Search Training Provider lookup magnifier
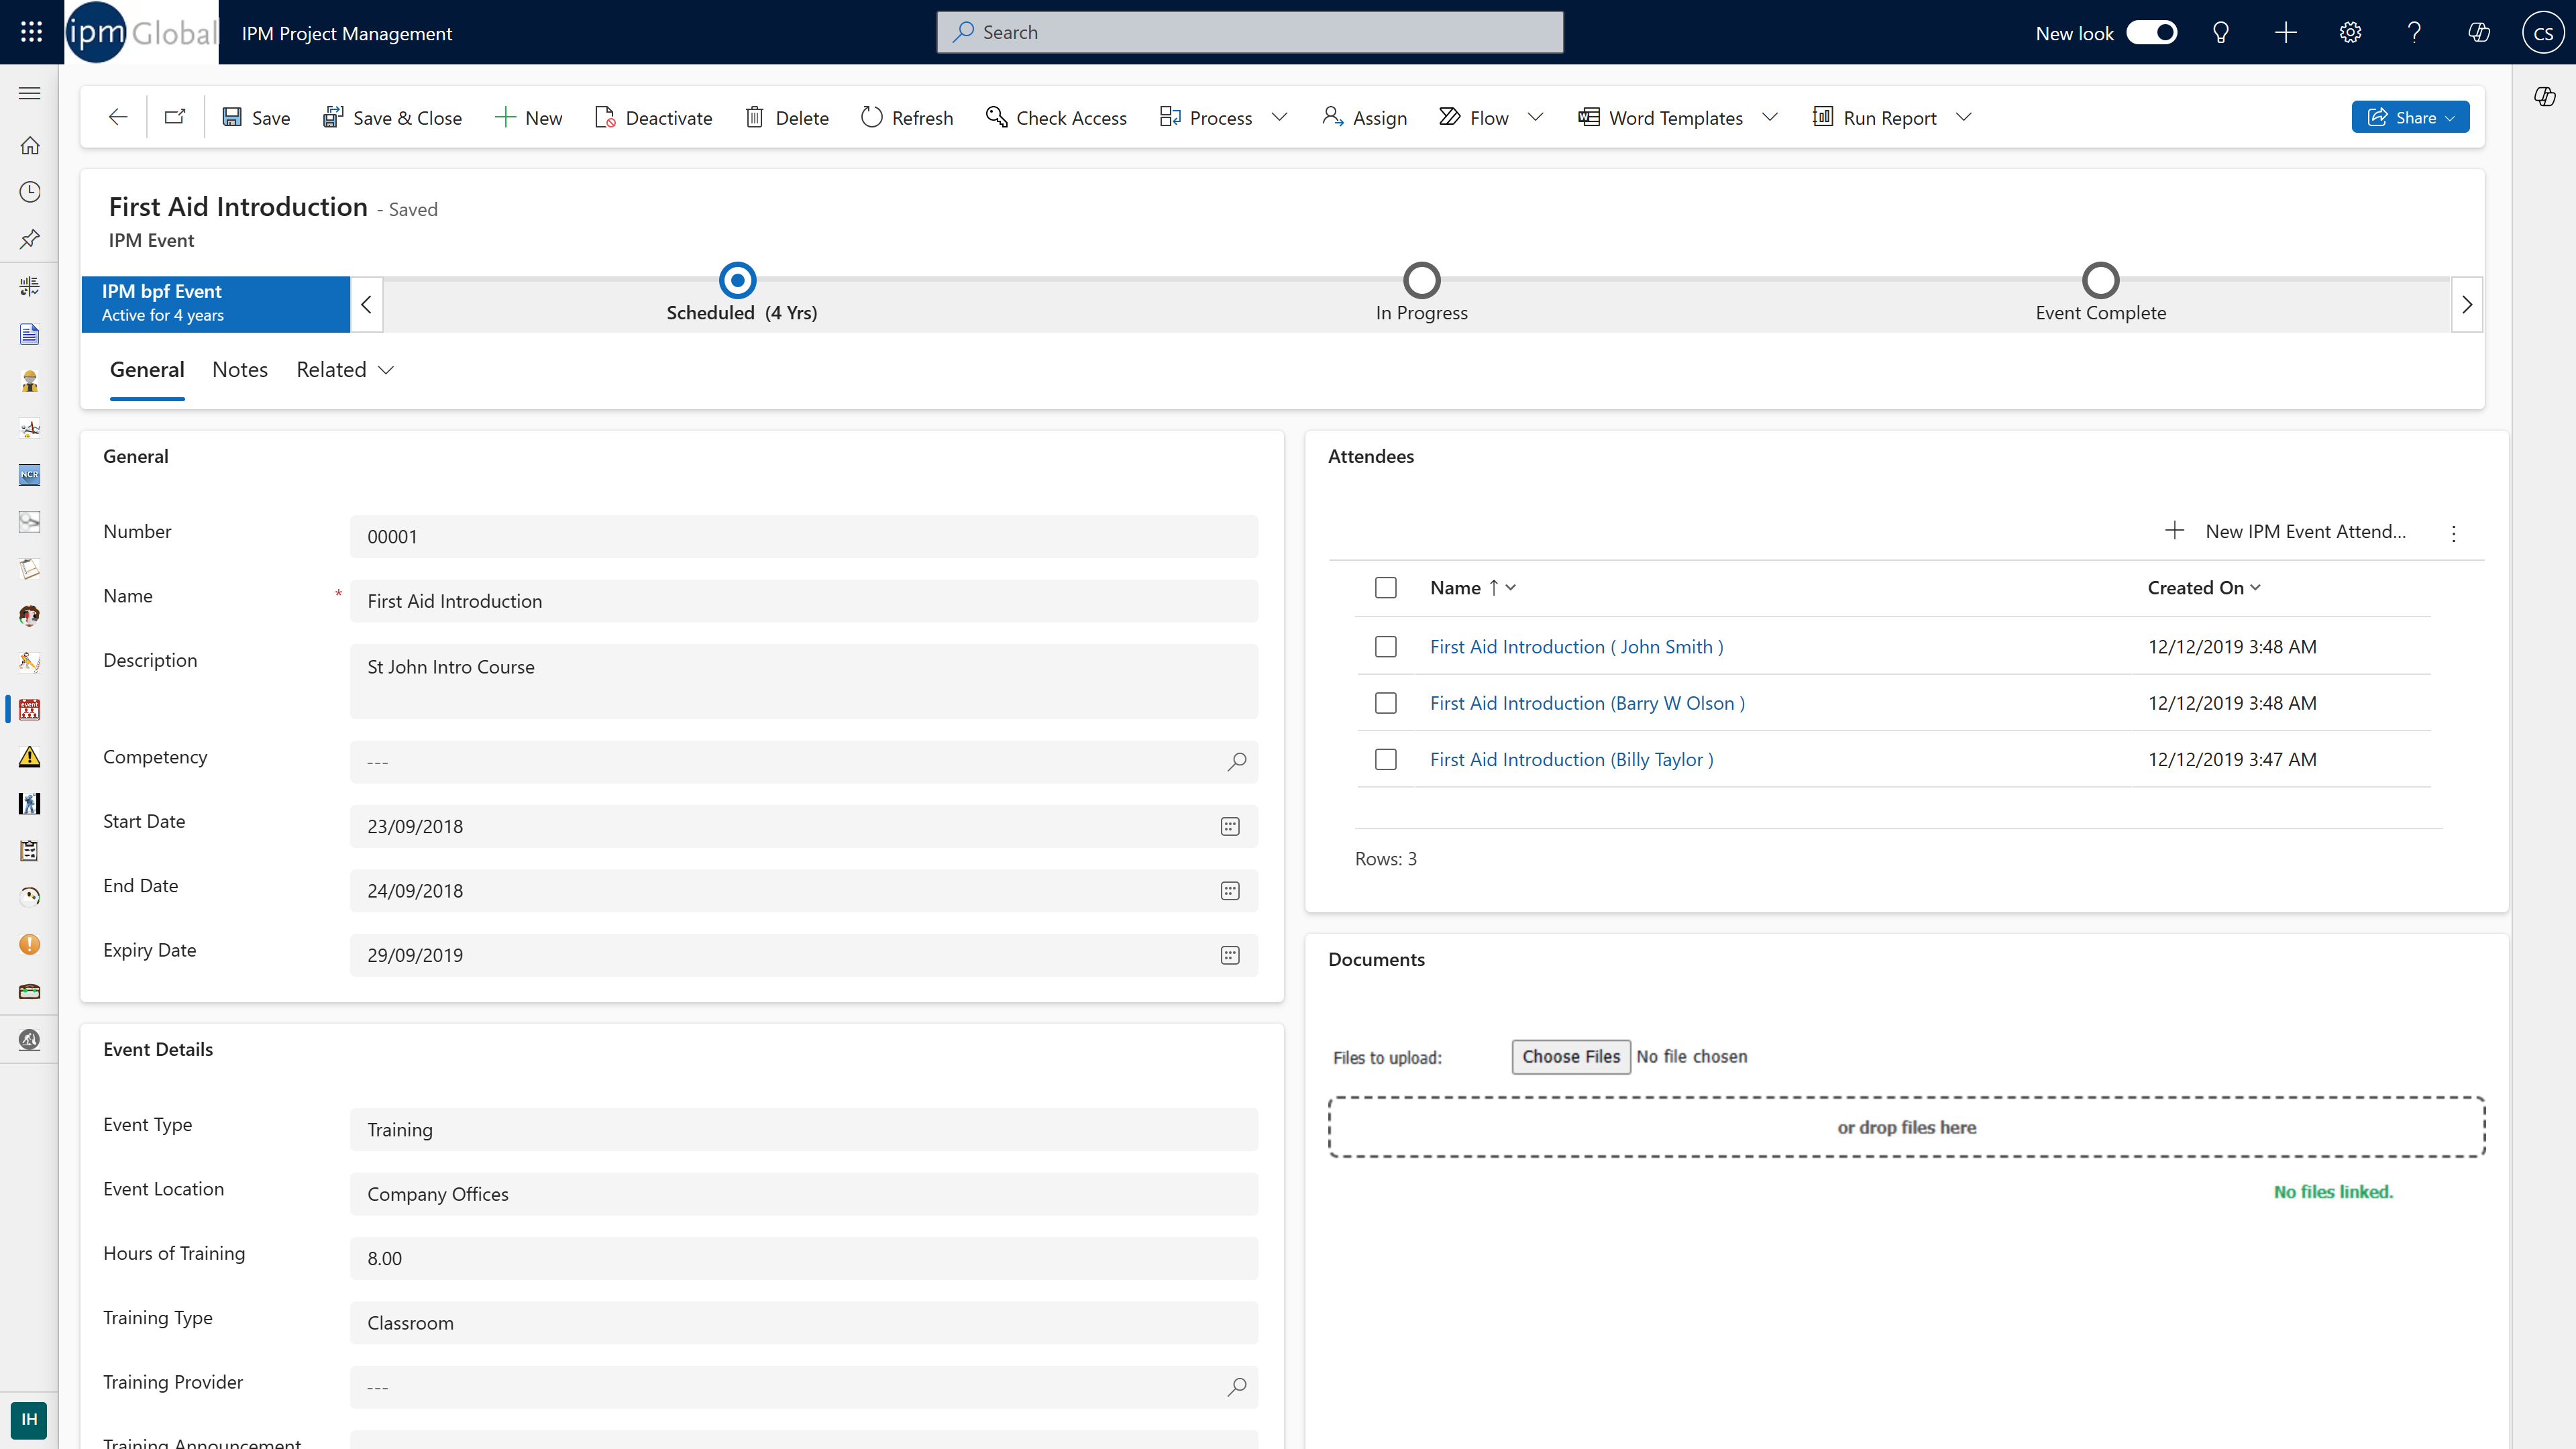Viewport: 2576px width, 1449px height. (x=1237, y=1386)
